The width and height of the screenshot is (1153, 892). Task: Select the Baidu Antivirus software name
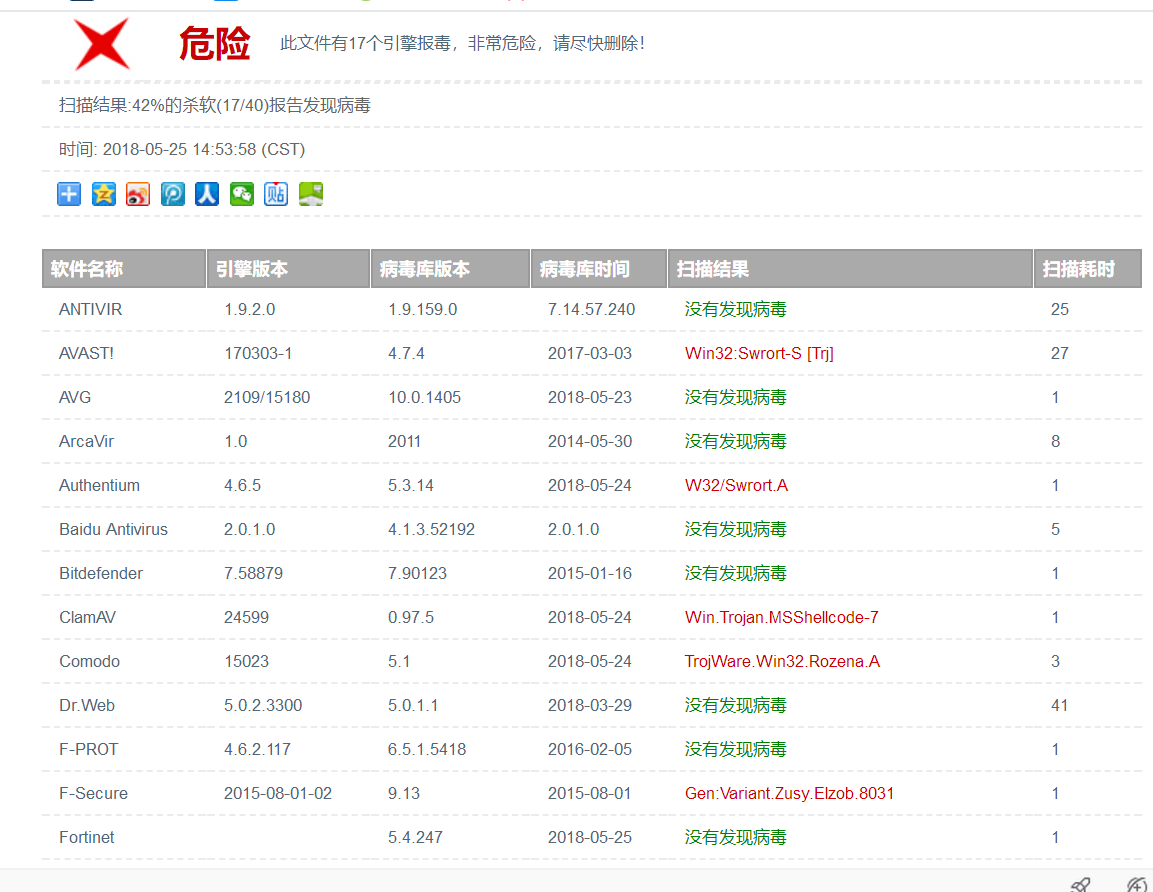(113, 529)
